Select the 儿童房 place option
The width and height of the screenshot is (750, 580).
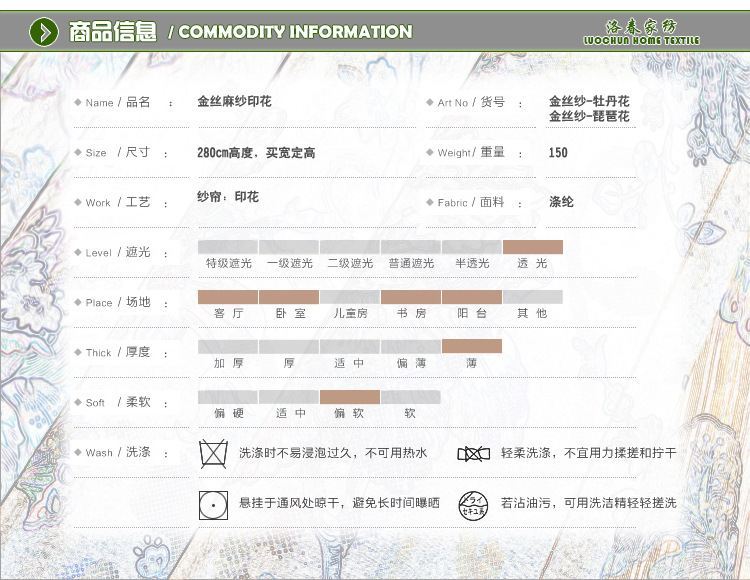[x=350, y=297]
